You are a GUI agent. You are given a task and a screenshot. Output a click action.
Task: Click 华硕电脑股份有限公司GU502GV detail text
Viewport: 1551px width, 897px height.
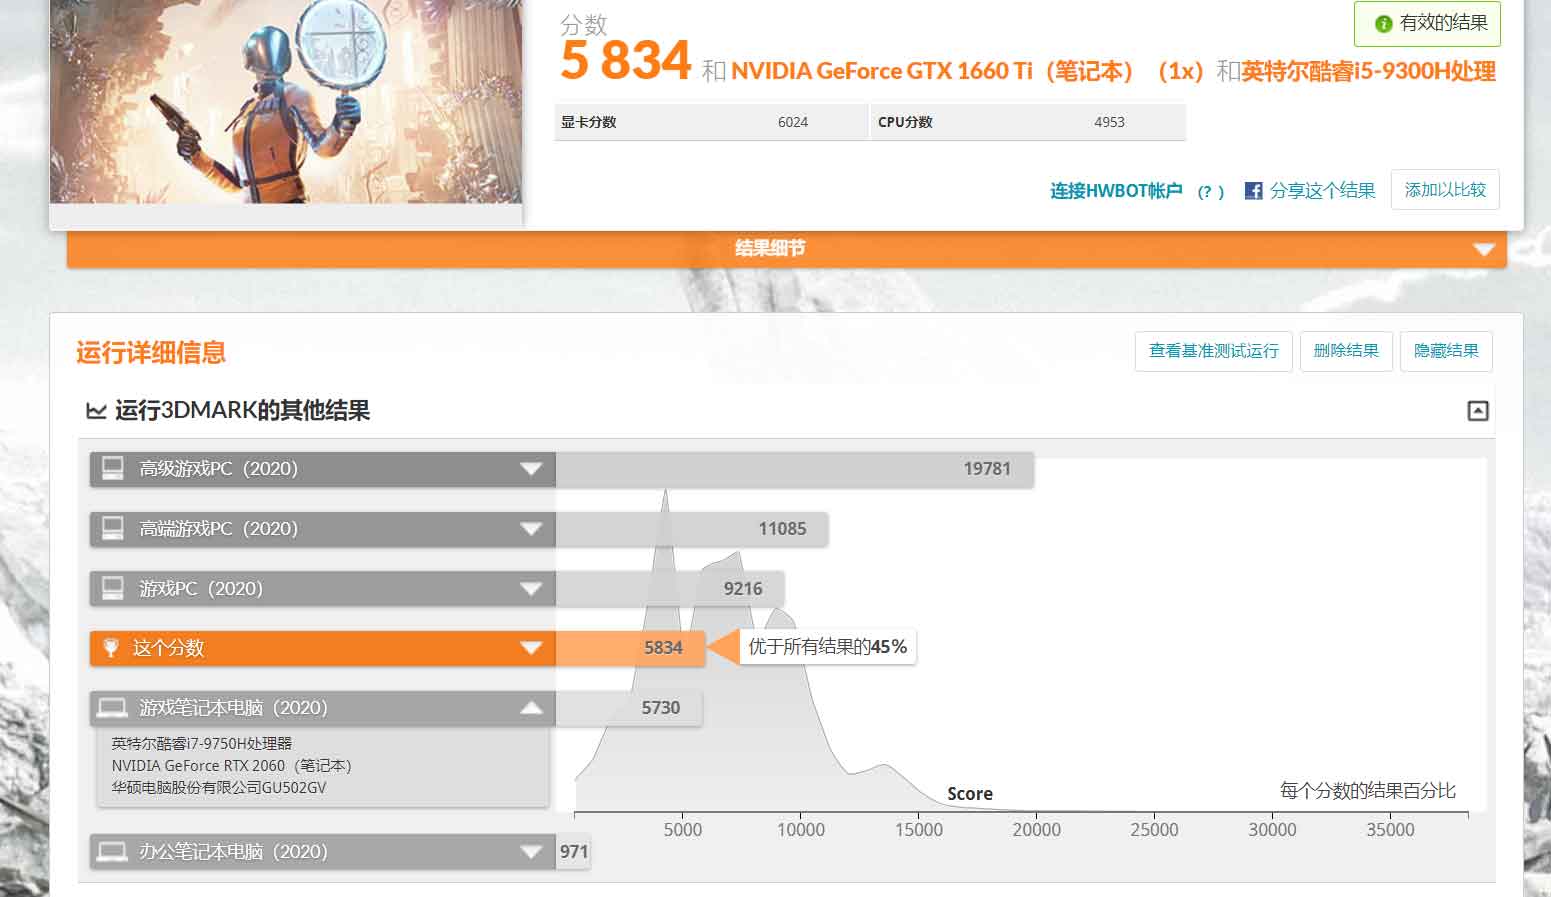(219, 788)
